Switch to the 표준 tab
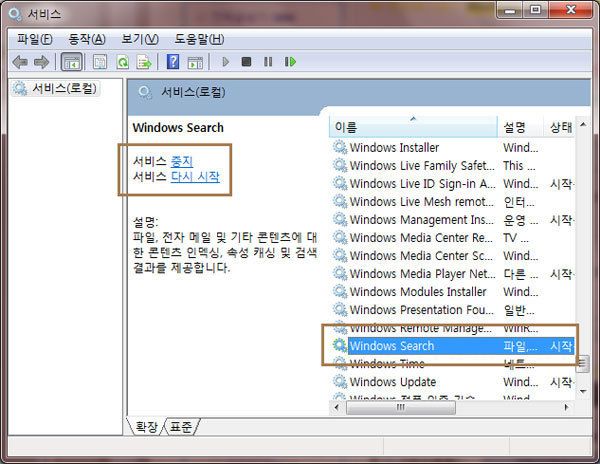 click(x=181, y=427)
